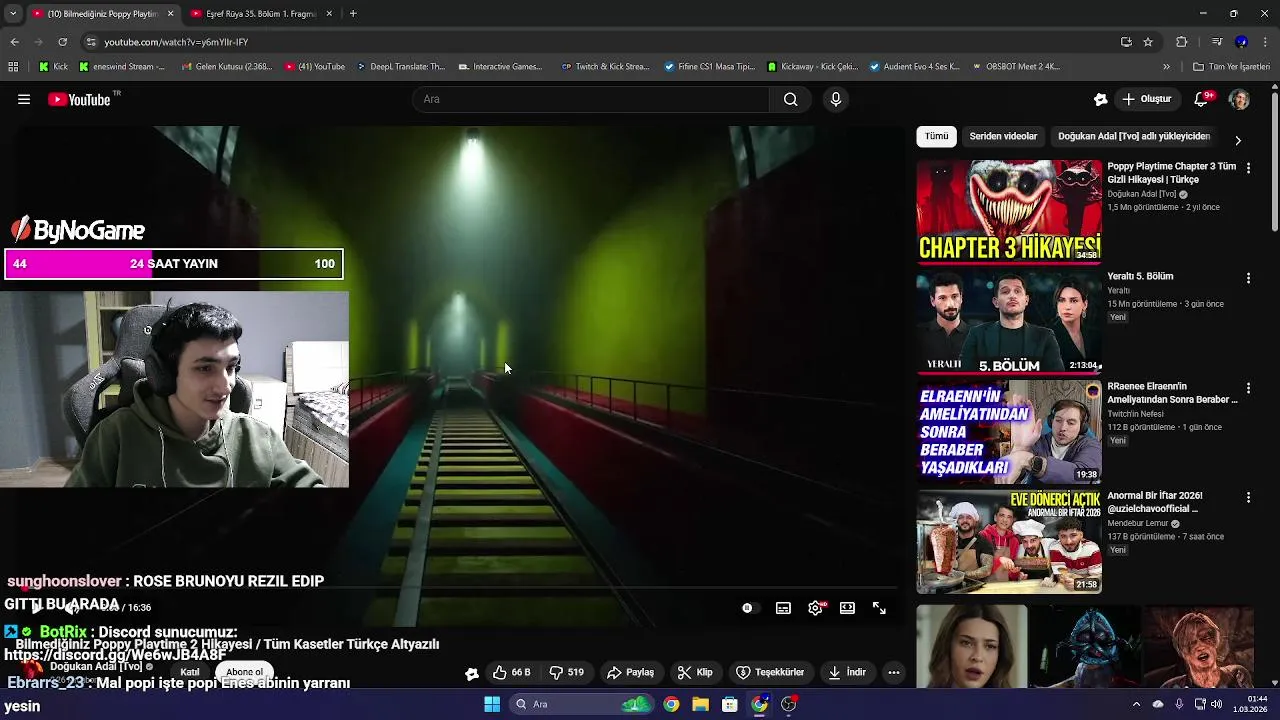Open the YouTube hamburger guide menu
The image size is (1280, 720).
(24, 99)
